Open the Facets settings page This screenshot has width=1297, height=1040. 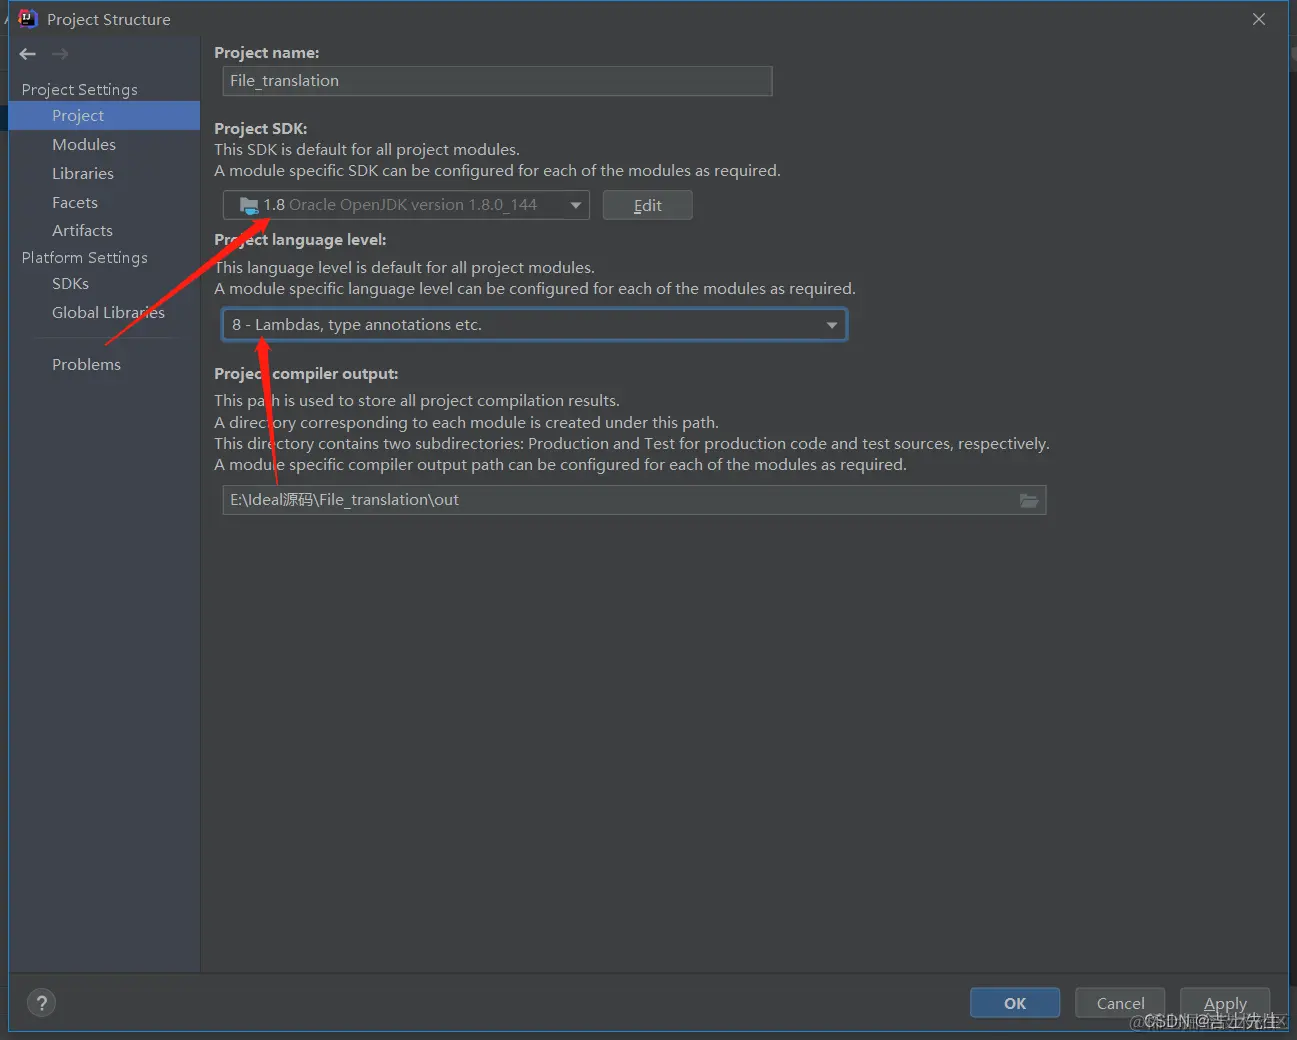pyautogui.click(x=75, y=203)
